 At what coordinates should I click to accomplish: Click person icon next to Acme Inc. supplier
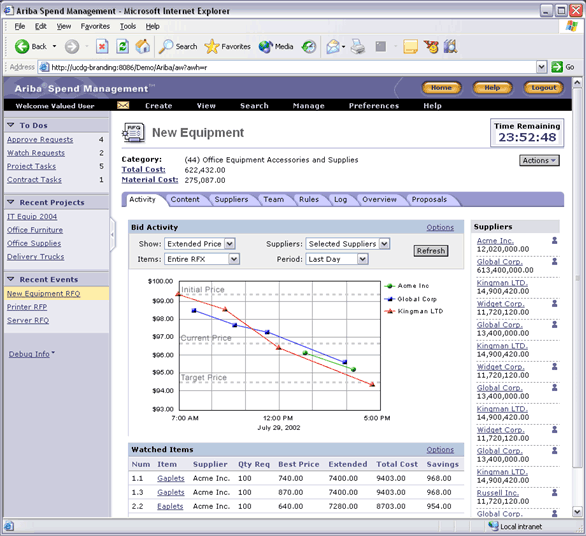[x=555, y=240]
